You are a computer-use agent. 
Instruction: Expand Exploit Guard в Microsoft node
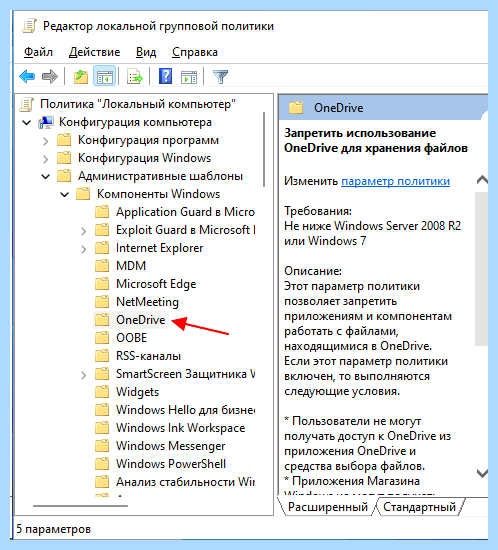click(83, 231)
